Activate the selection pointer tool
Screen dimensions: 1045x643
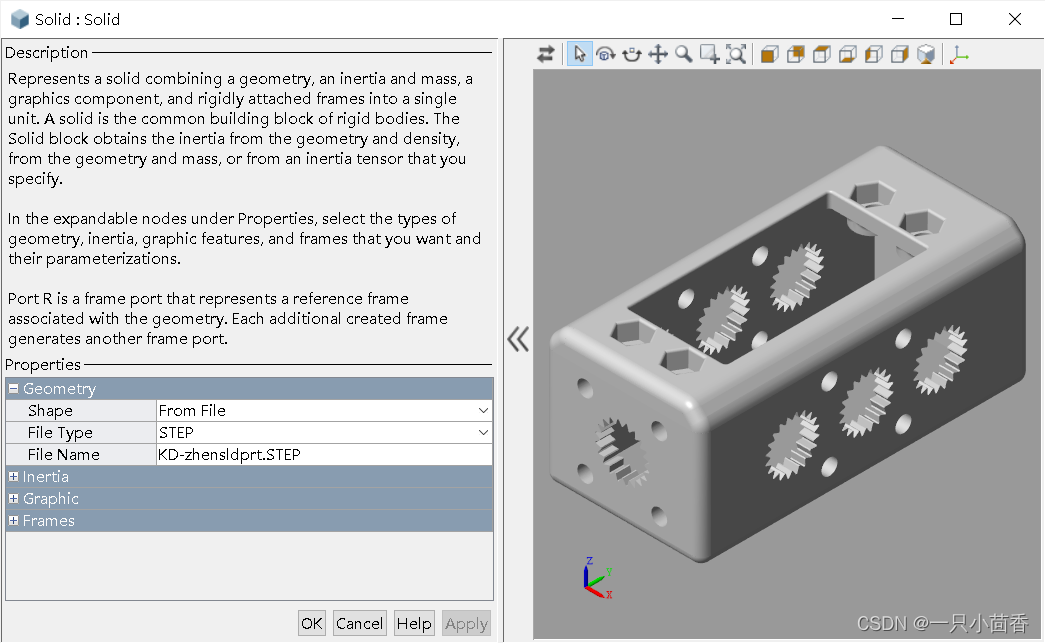pyautogui.click(x=579, y=54)
